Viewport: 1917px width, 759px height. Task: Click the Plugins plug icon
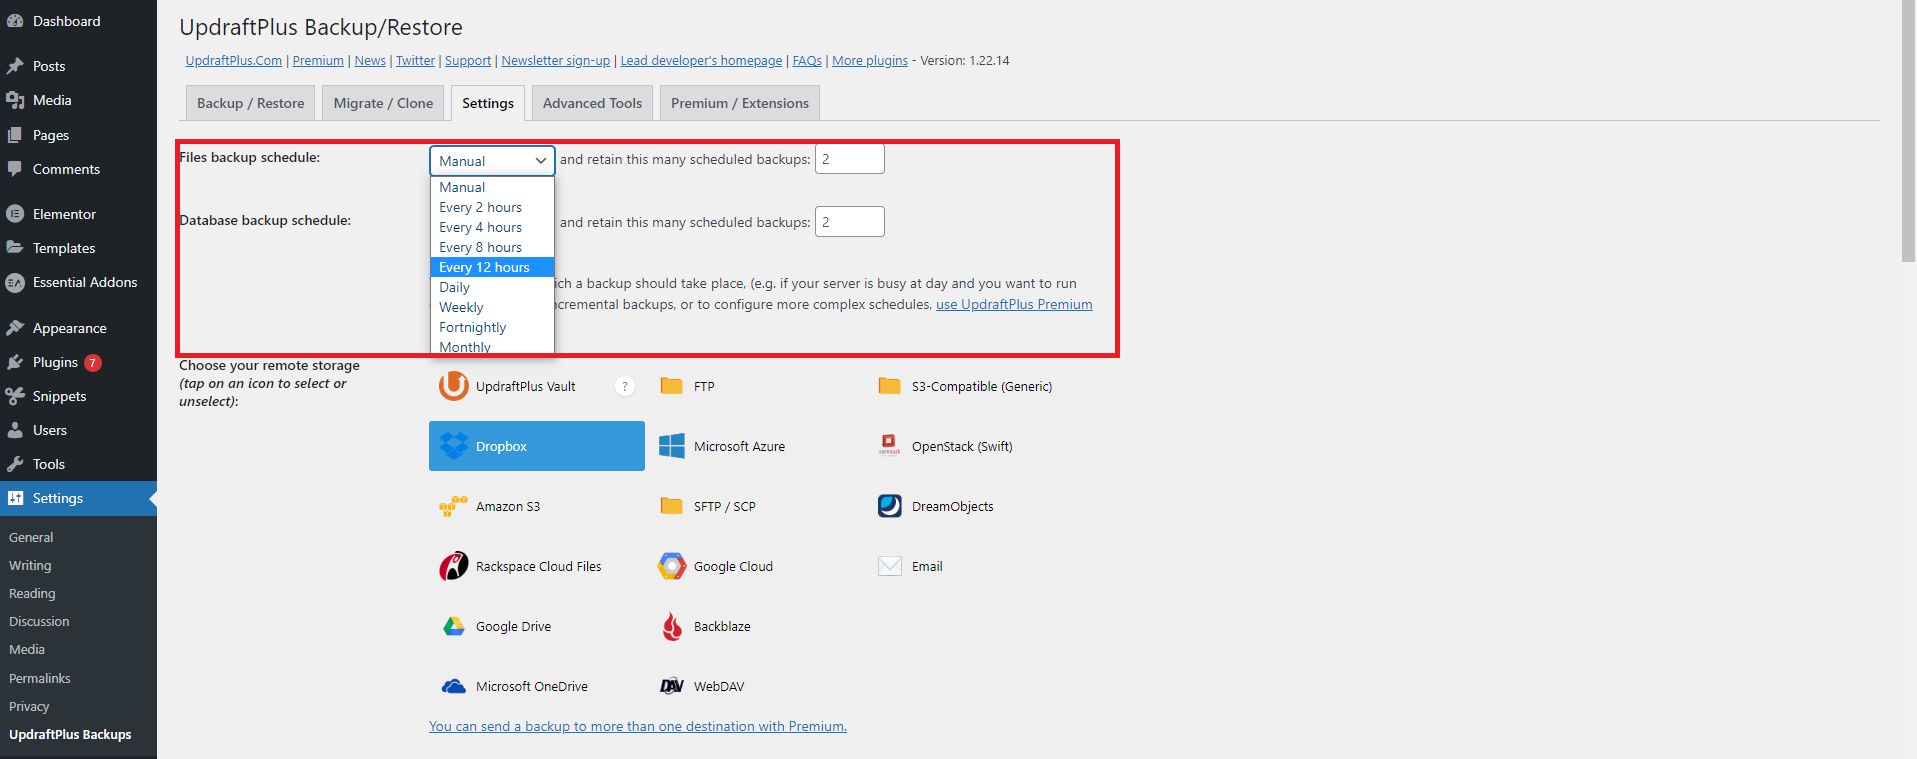pos(15,362)
